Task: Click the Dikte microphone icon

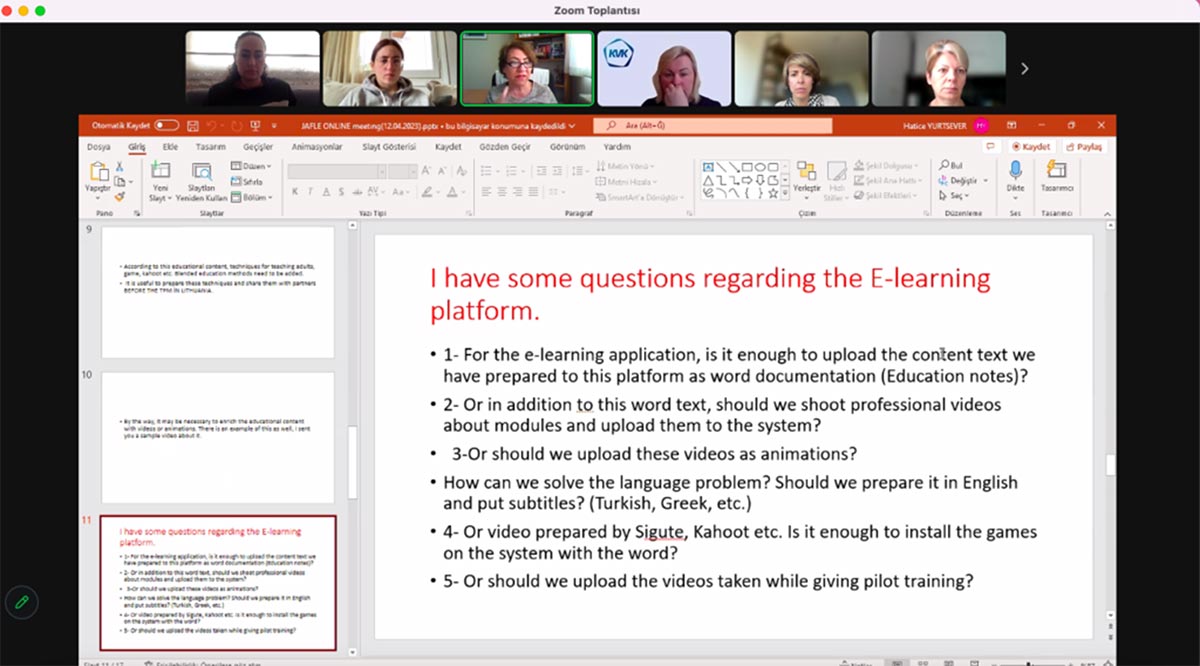Action: click(1015, 172)
